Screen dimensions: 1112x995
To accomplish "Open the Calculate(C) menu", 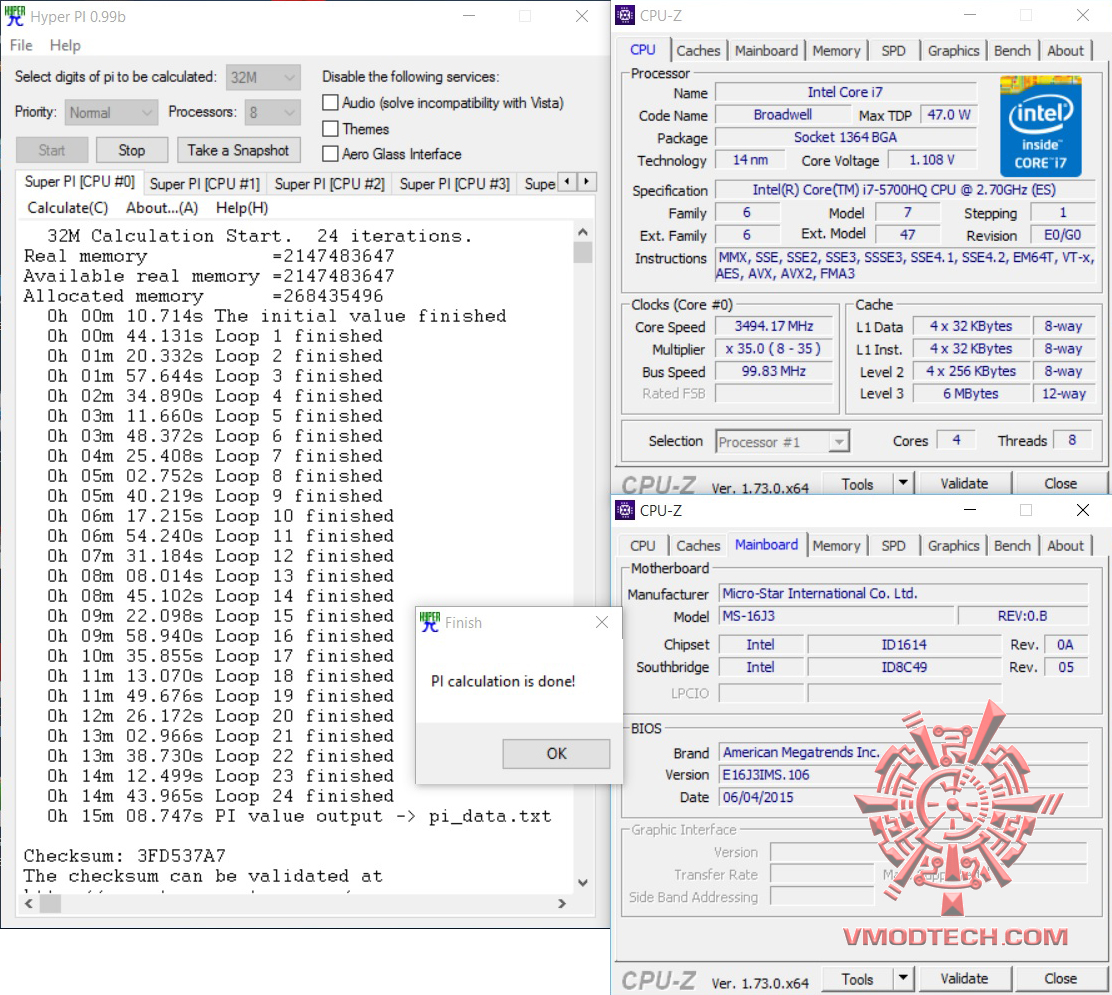I will click(x=67, y=208).
